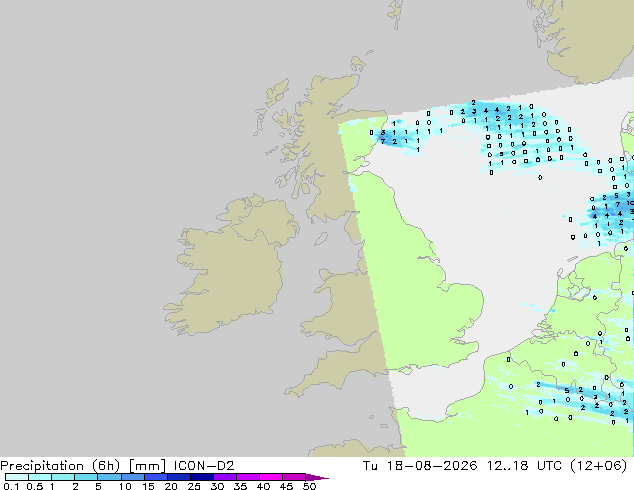Click the 7 mm value off east Scotland

pos(383,142)
